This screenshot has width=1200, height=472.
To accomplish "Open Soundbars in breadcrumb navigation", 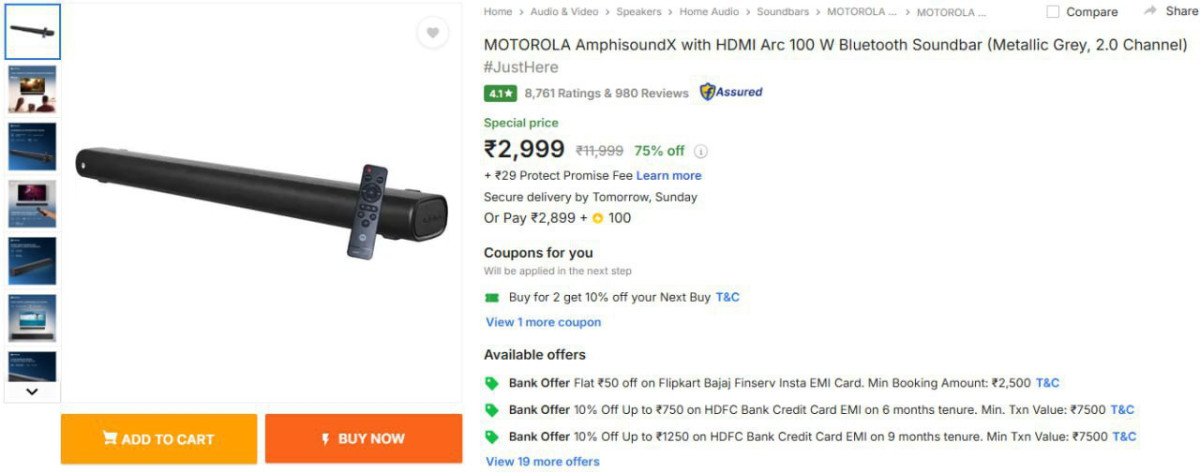I will [x=783, y=12].
